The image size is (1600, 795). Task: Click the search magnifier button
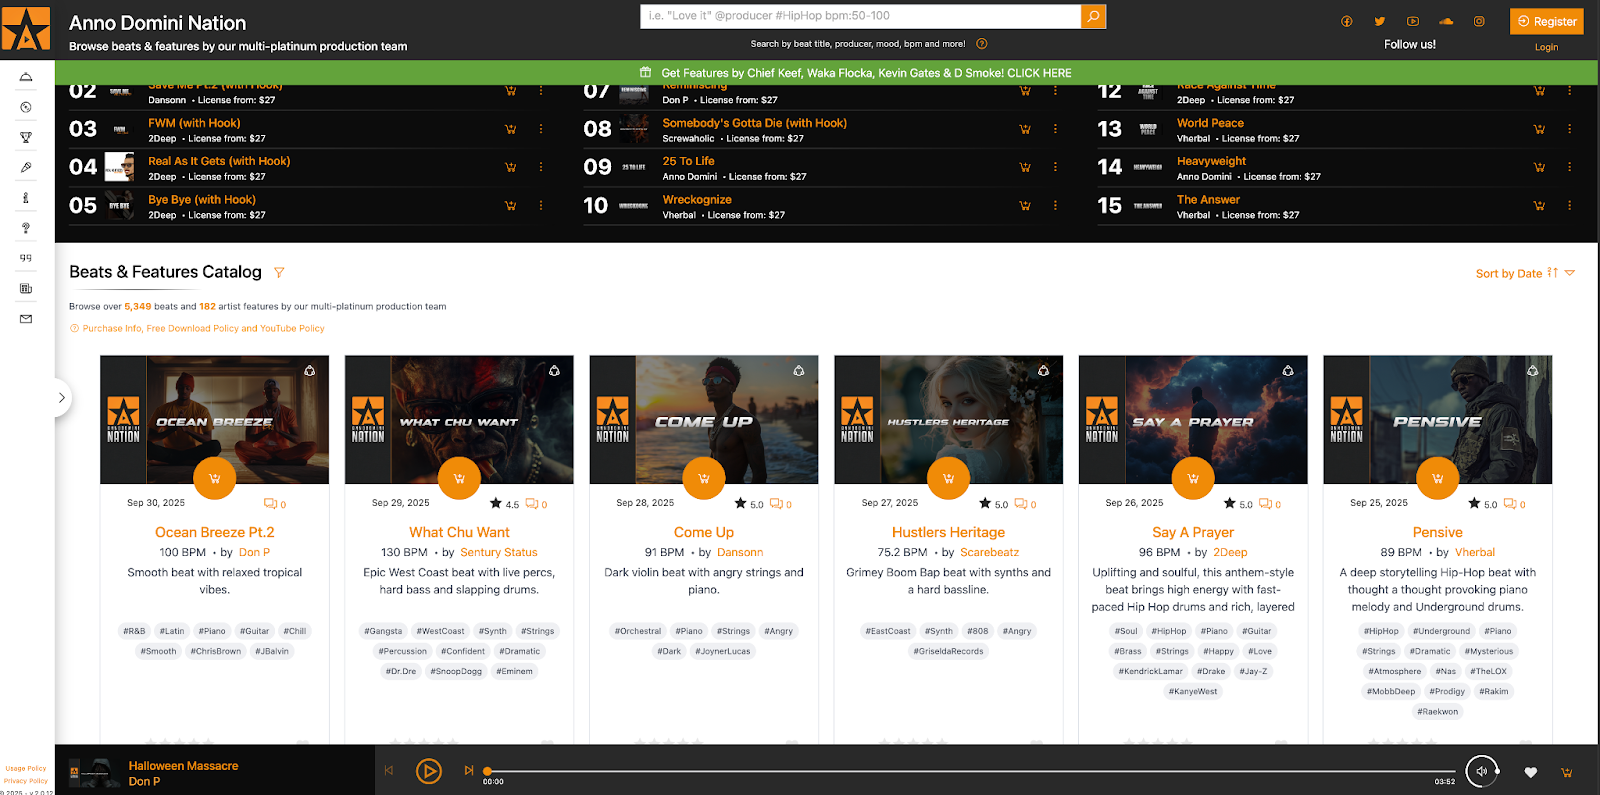pyautogui.click(x=1093, y=16)
